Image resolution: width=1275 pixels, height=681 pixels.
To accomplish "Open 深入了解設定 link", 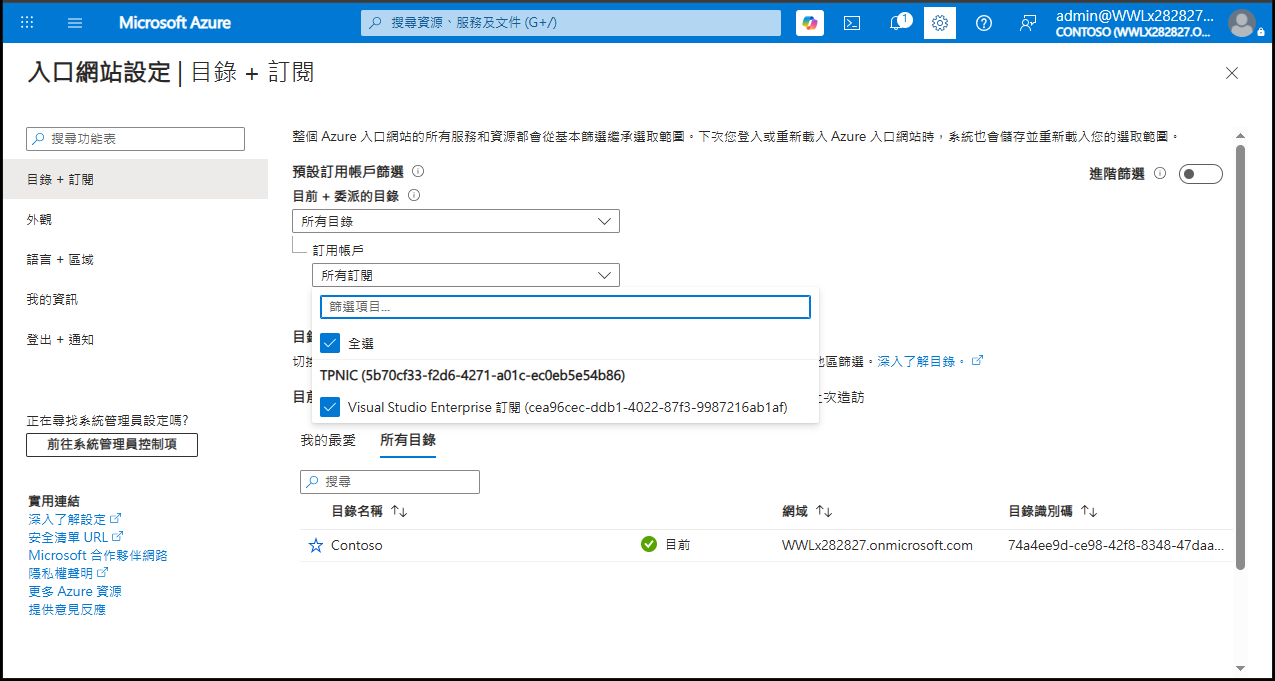I will [75, 519].
